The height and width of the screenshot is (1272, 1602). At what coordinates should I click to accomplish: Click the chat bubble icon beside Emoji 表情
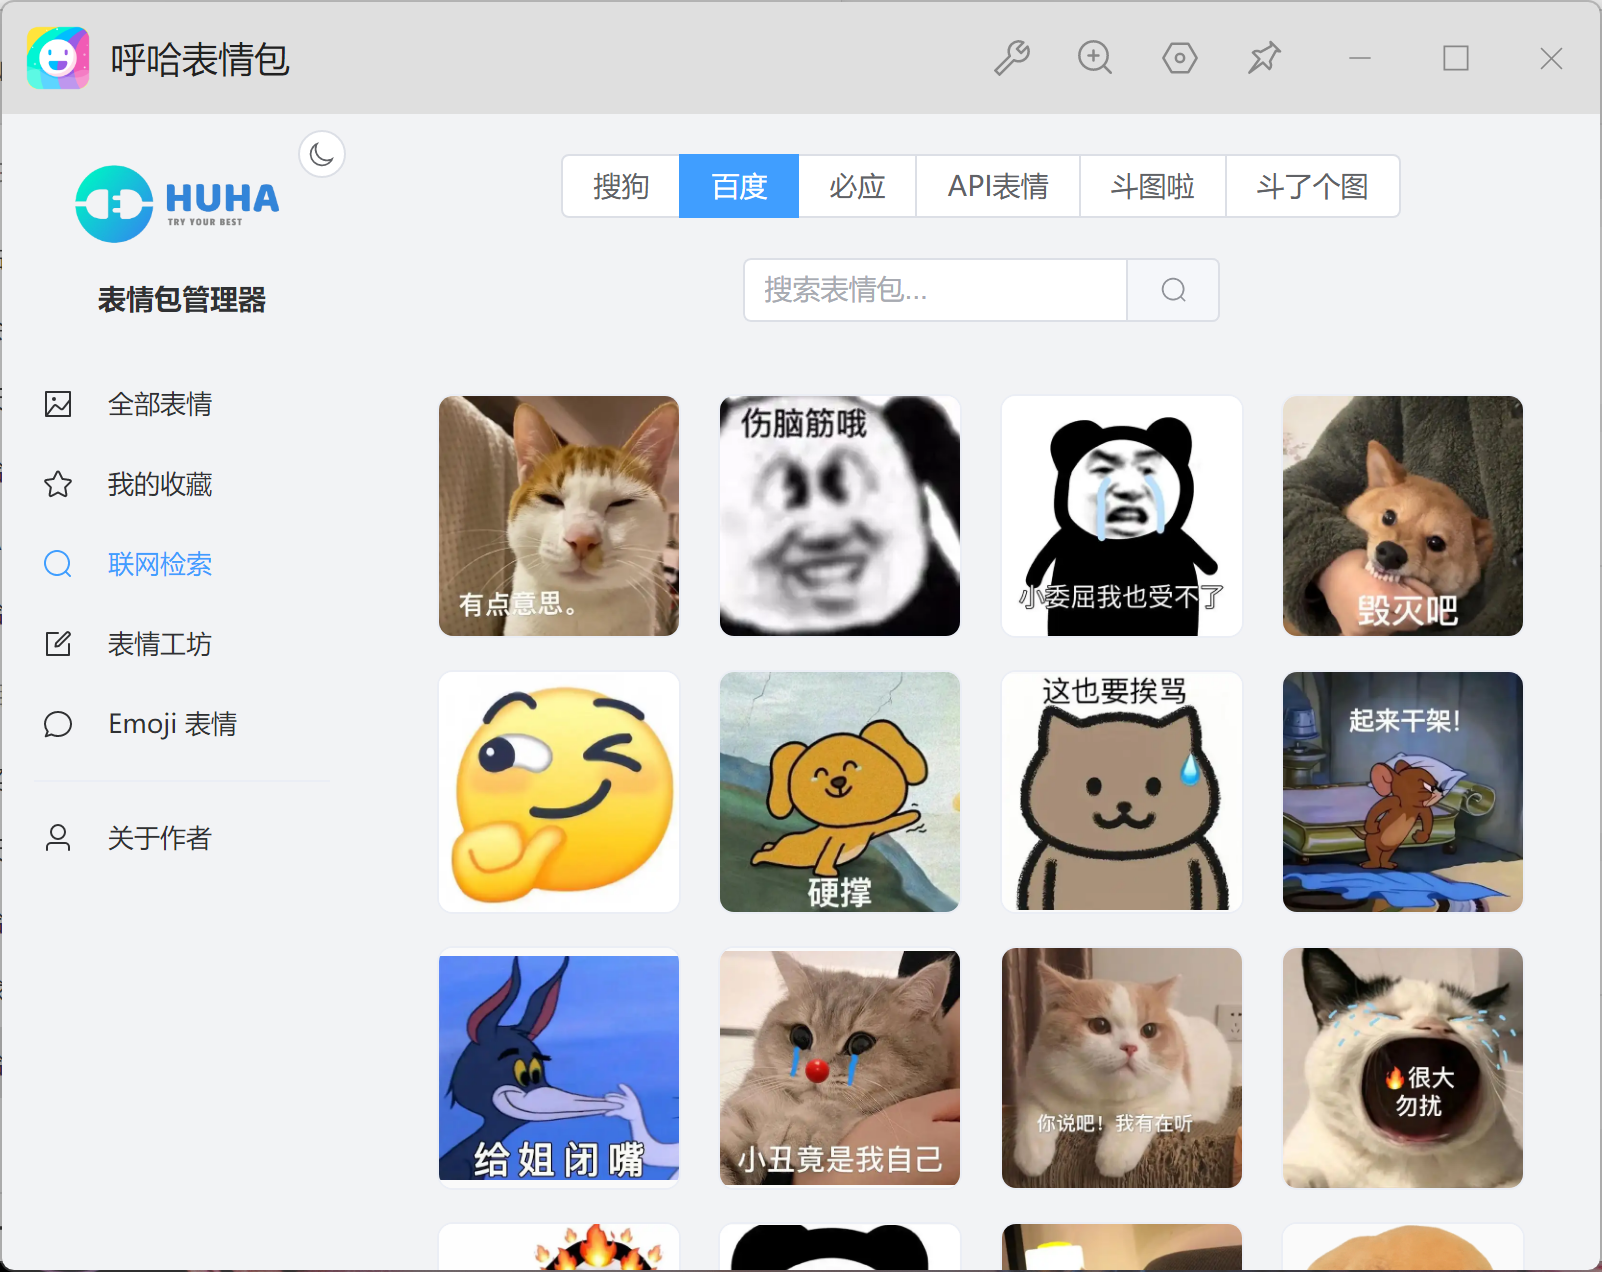58,724
